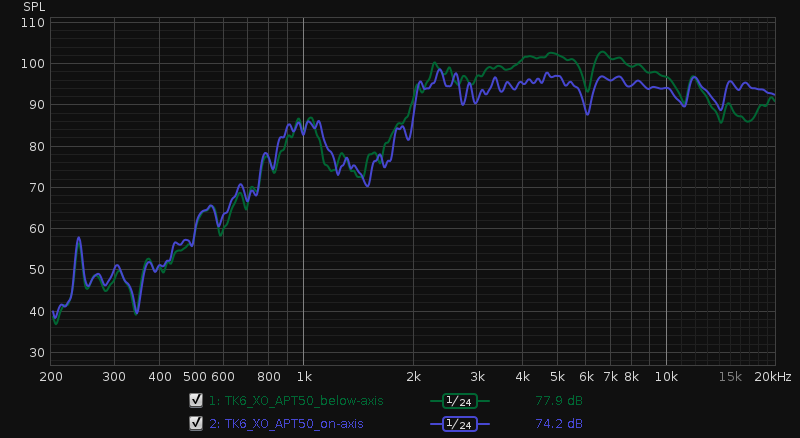
Task: Select the 1: TK6_XO_APT50_below-axis legend label
Action: [296, 401]
